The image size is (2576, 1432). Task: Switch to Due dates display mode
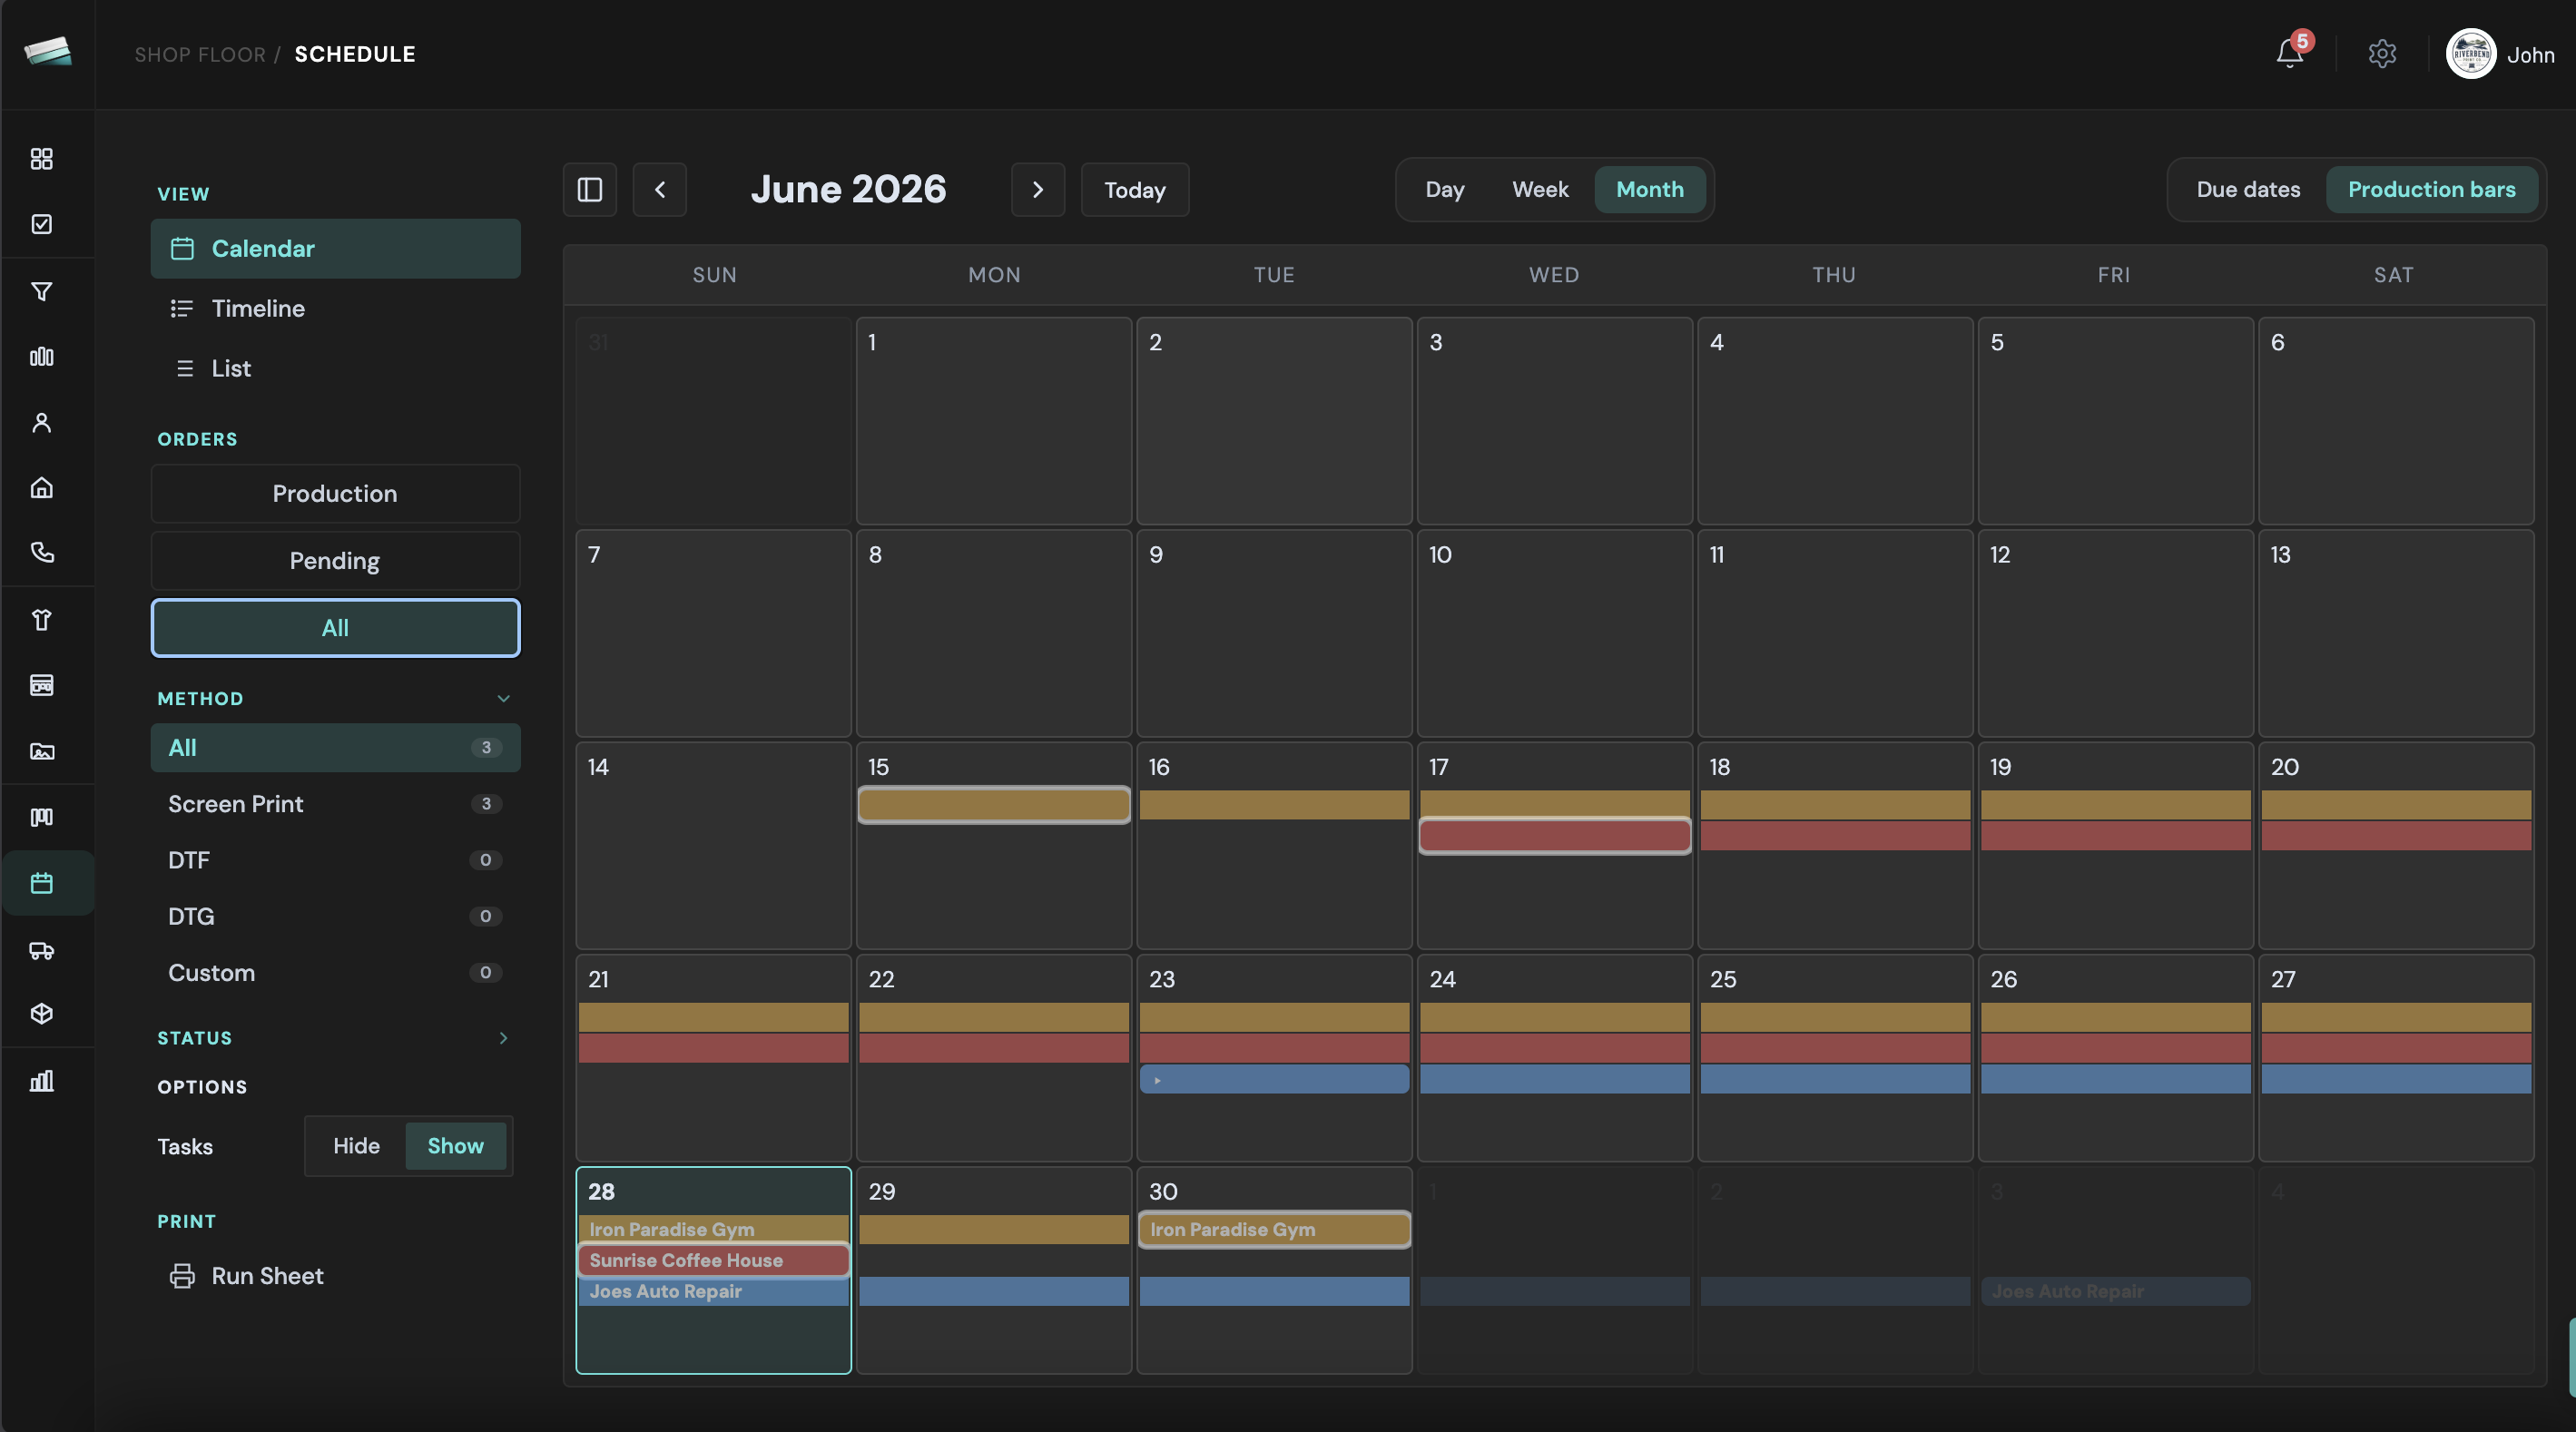[x=2248, y=190]
